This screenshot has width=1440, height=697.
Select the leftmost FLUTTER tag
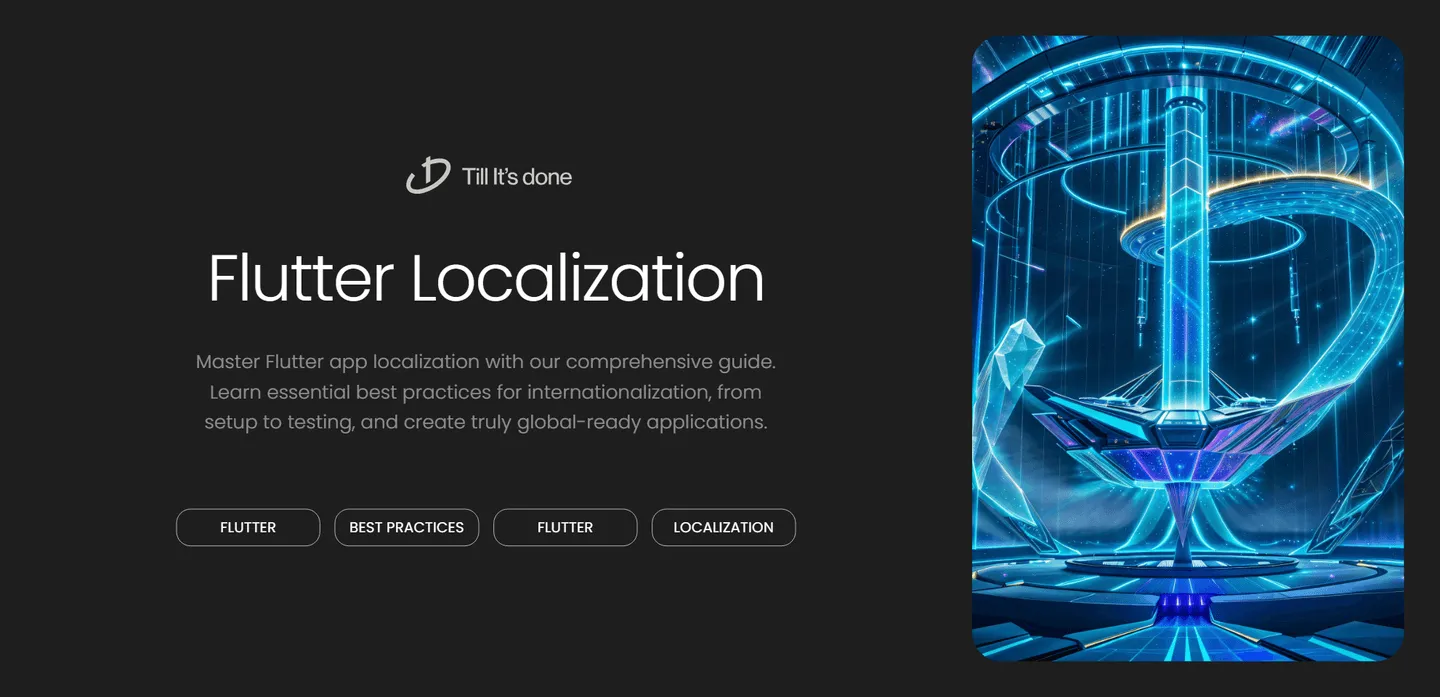pyautogui.click(x=248, y=527)
